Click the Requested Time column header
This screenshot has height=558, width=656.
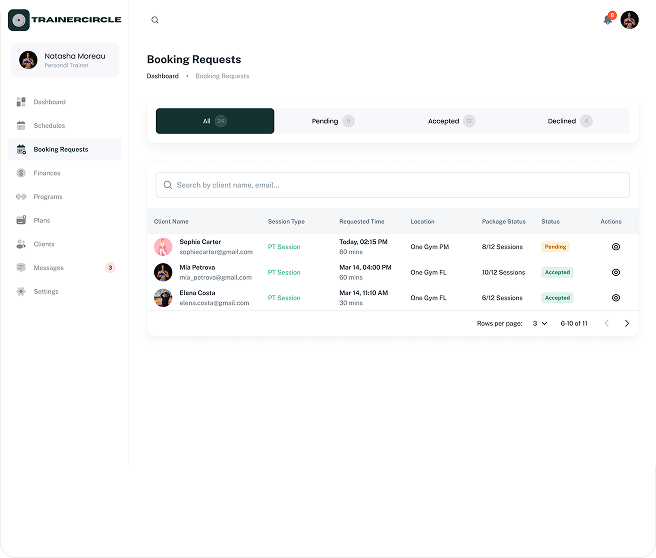(x=362, y=222)
